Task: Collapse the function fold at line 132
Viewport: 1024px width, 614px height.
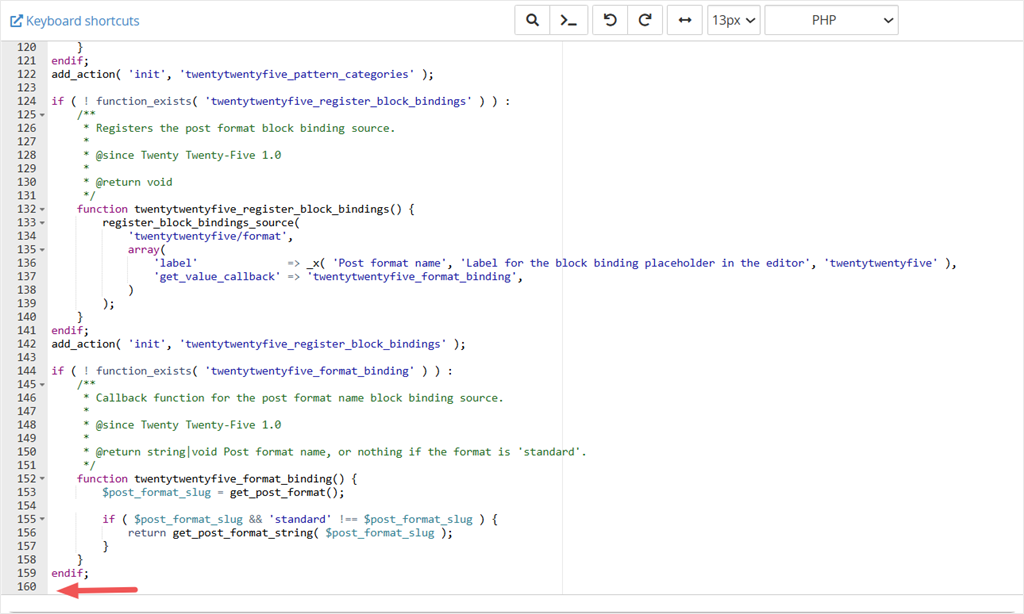Action: (x=42, y=210)
